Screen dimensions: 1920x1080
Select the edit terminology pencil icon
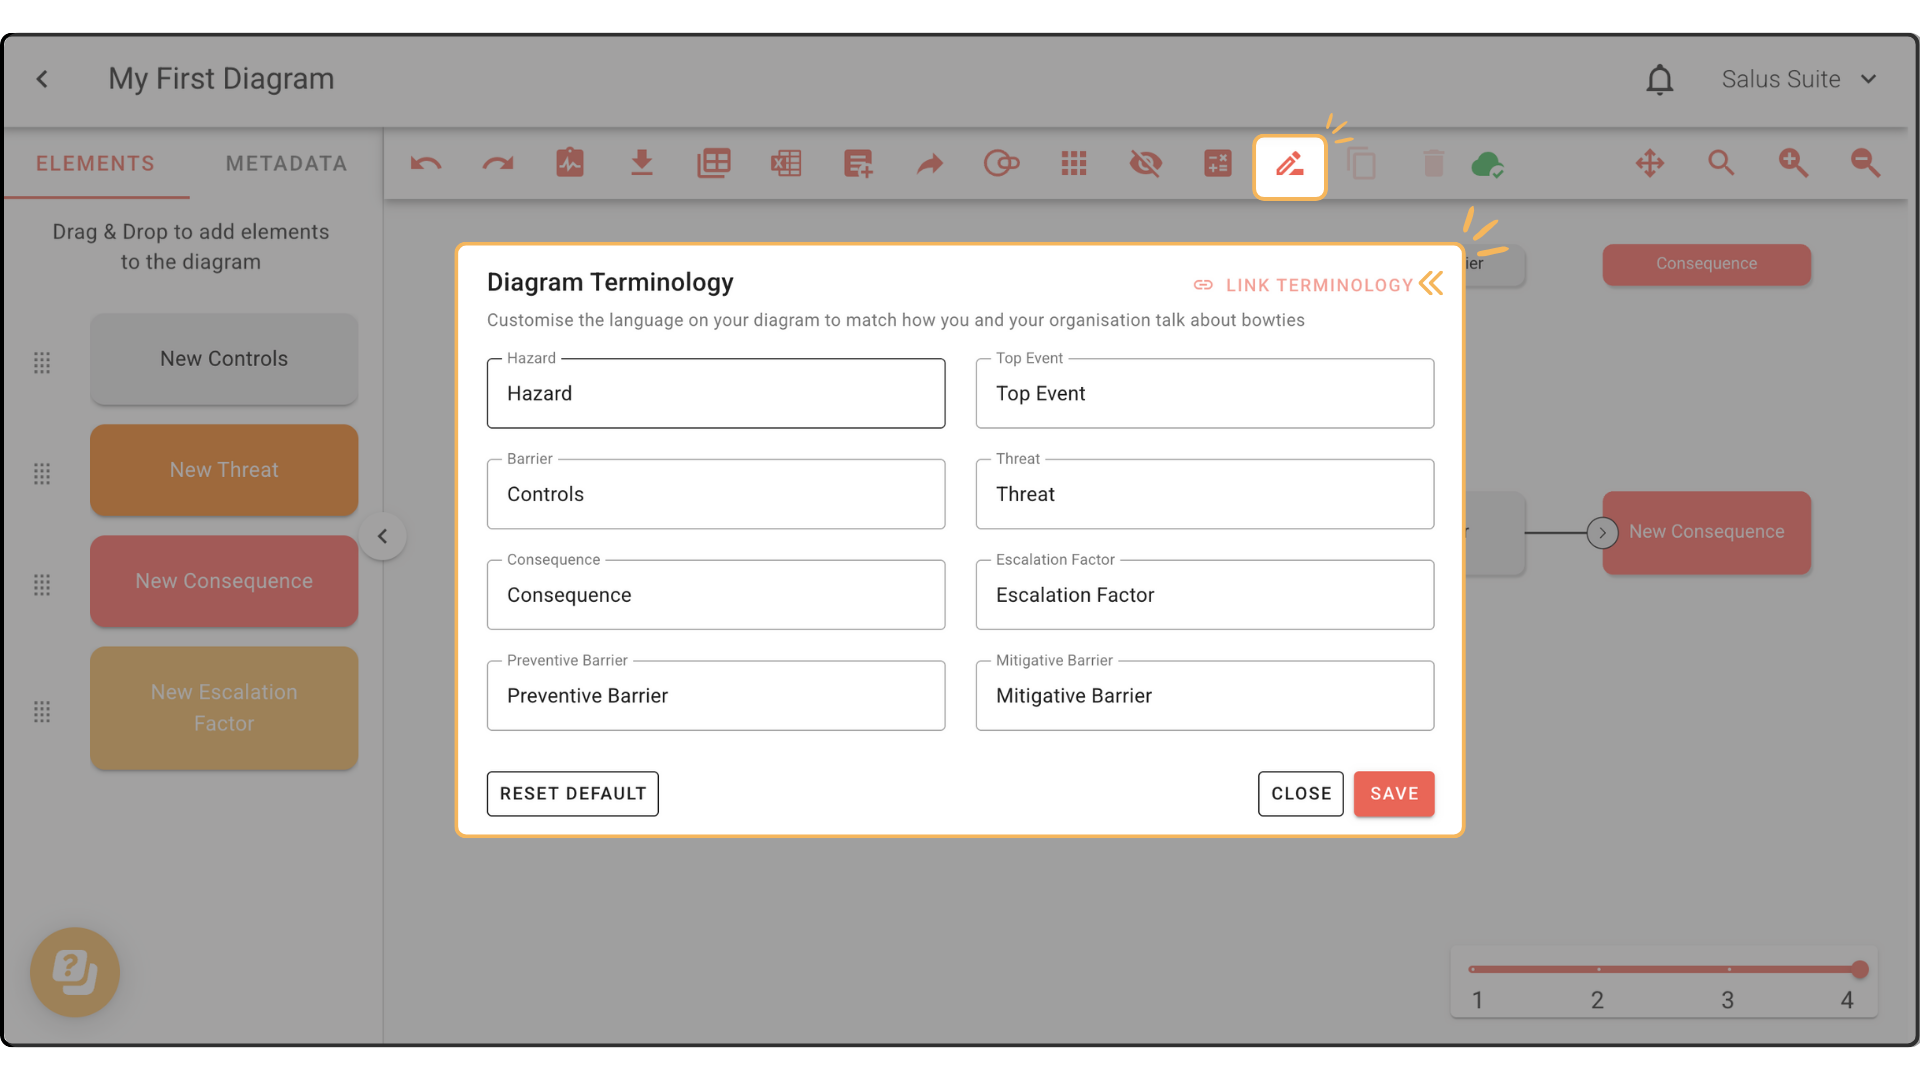(1290, 165)
